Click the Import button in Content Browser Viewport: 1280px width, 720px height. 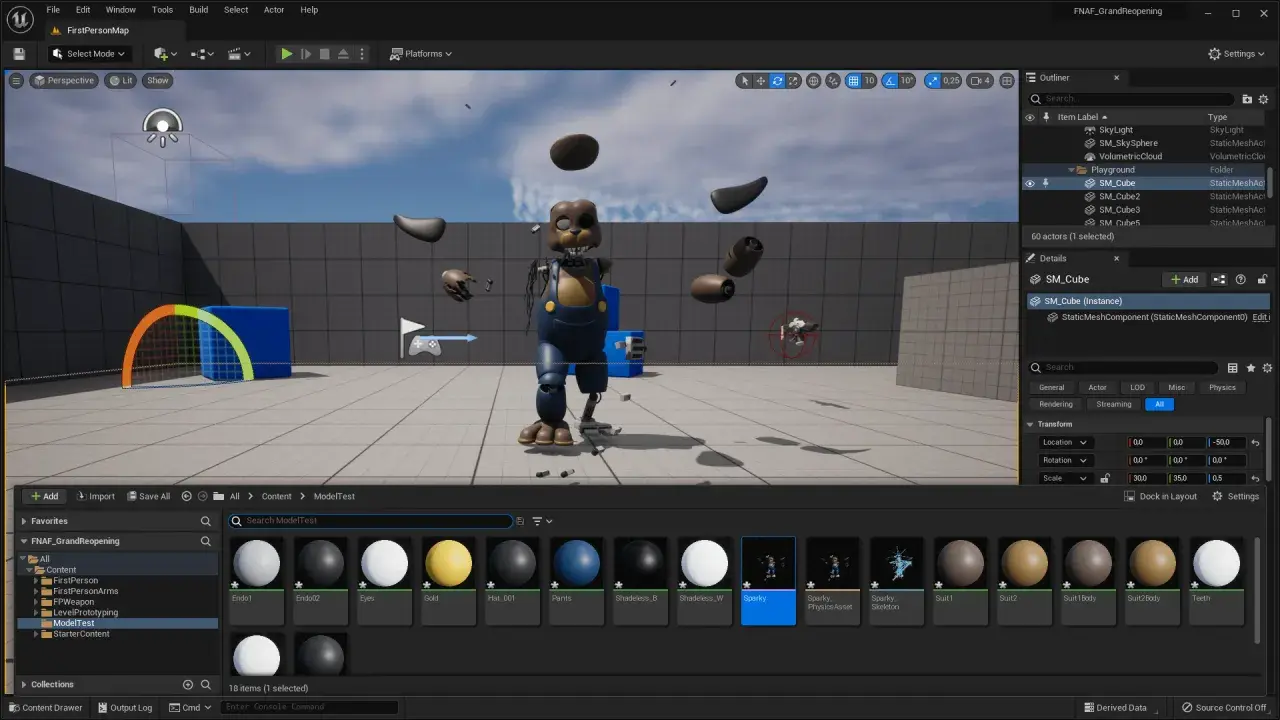95,497
